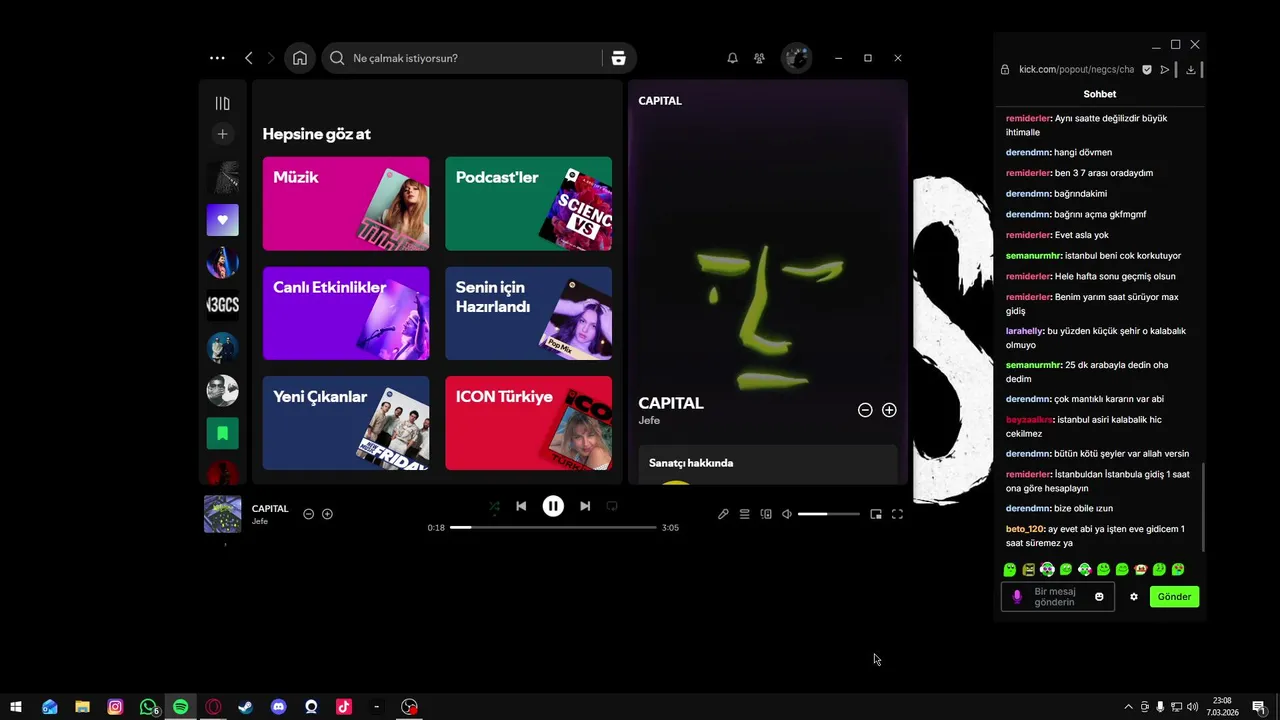
Task: Expand Your Library sidebar
Action: point(223,103)
